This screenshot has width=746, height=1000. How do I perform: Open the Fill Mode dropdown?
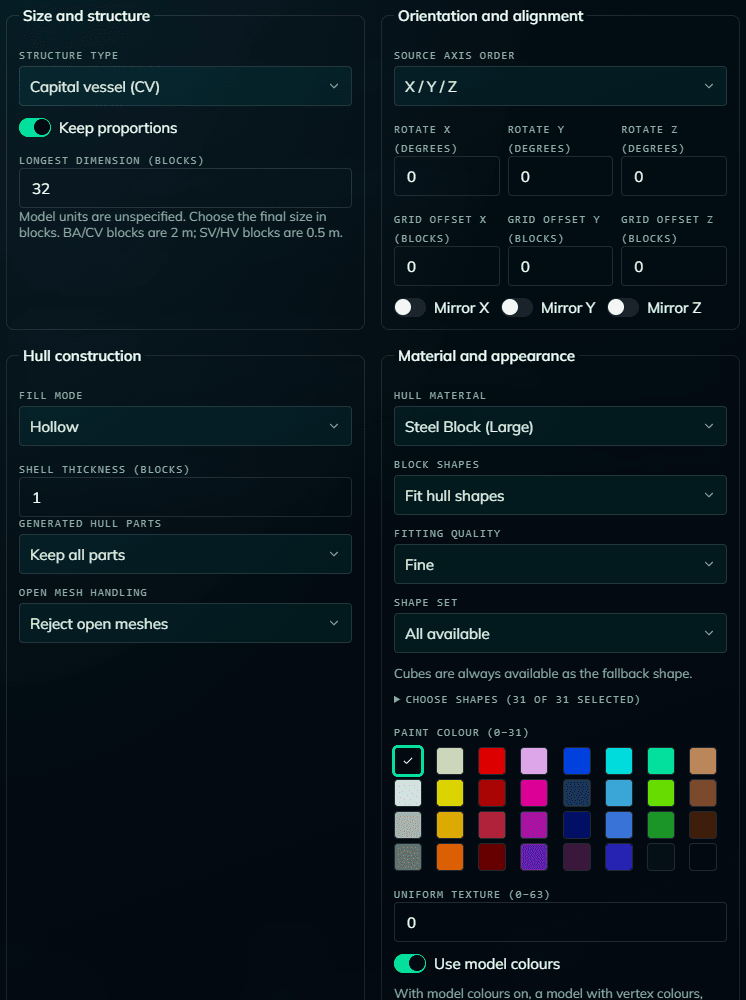(x=185, y=426)
